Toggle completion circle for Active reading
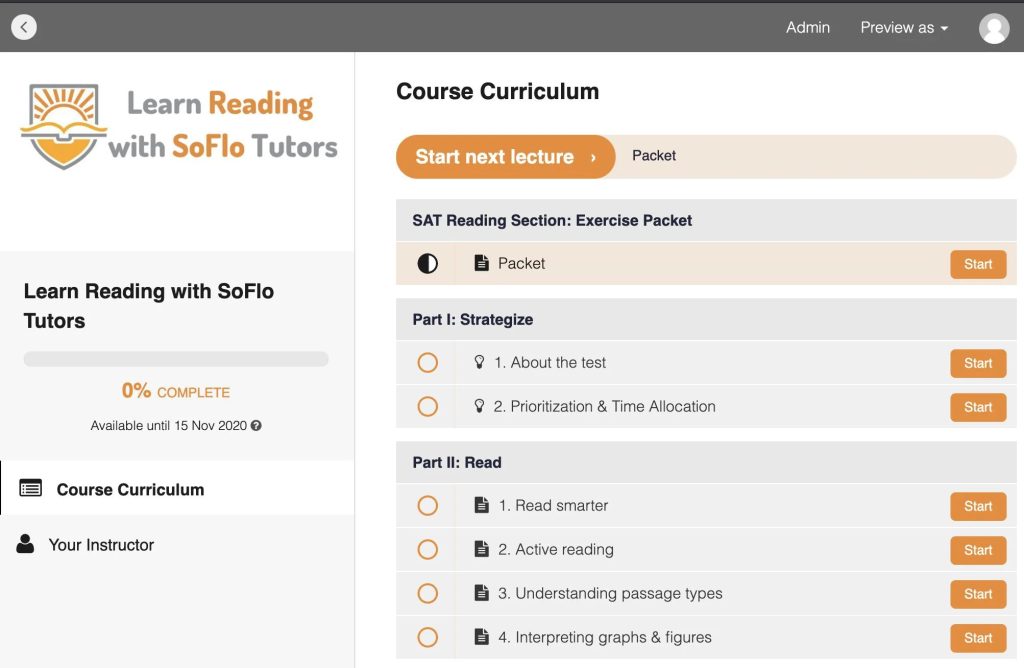This screenshot has height=668, width=1024. pos(428,549)
